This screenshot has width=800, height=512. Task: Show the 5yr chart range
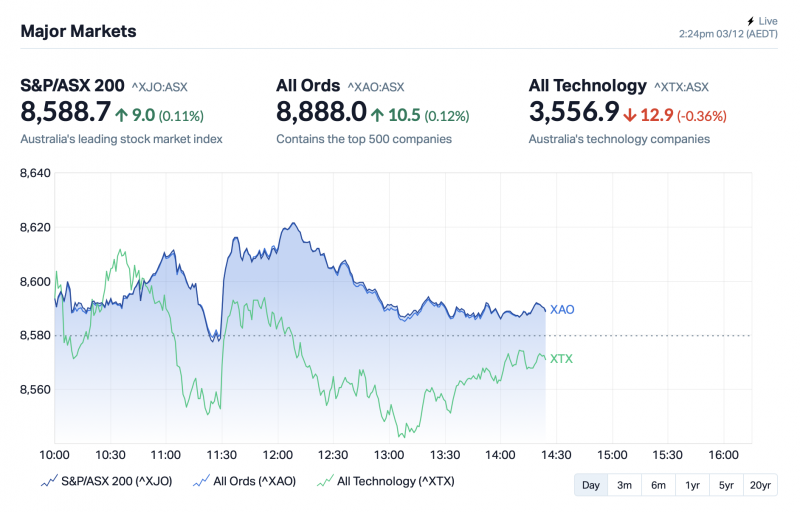pos(726,485)
